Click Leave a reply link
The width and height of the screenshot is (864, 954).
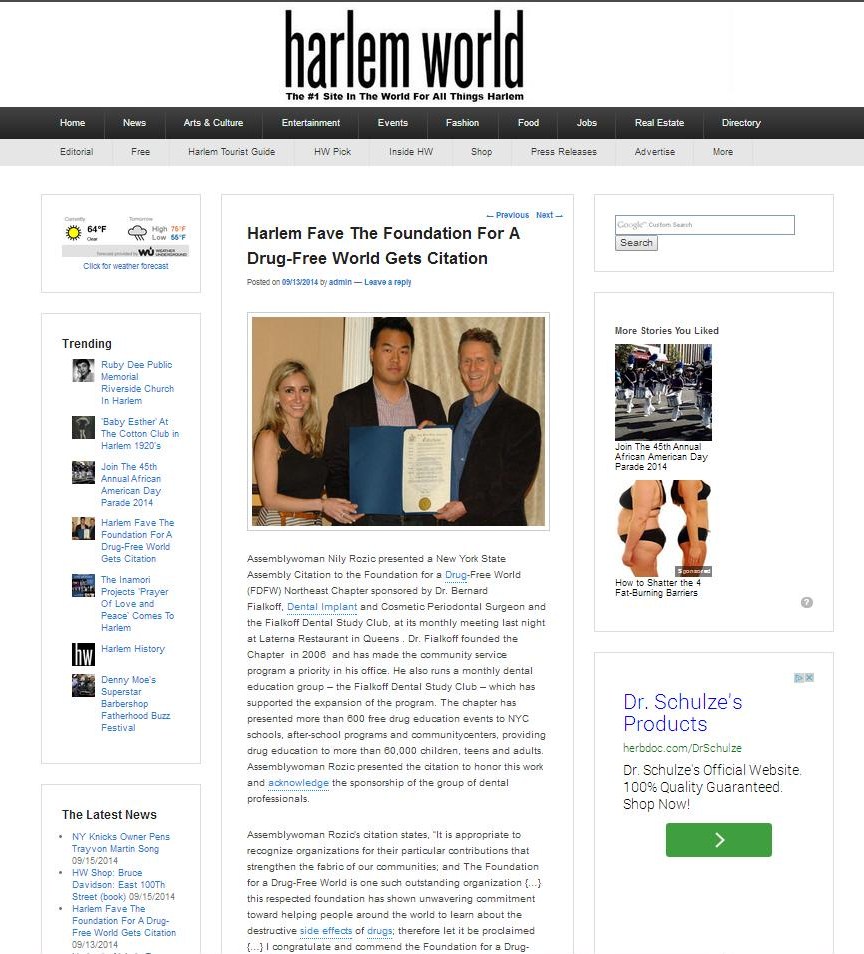click(x=388, y=282)
